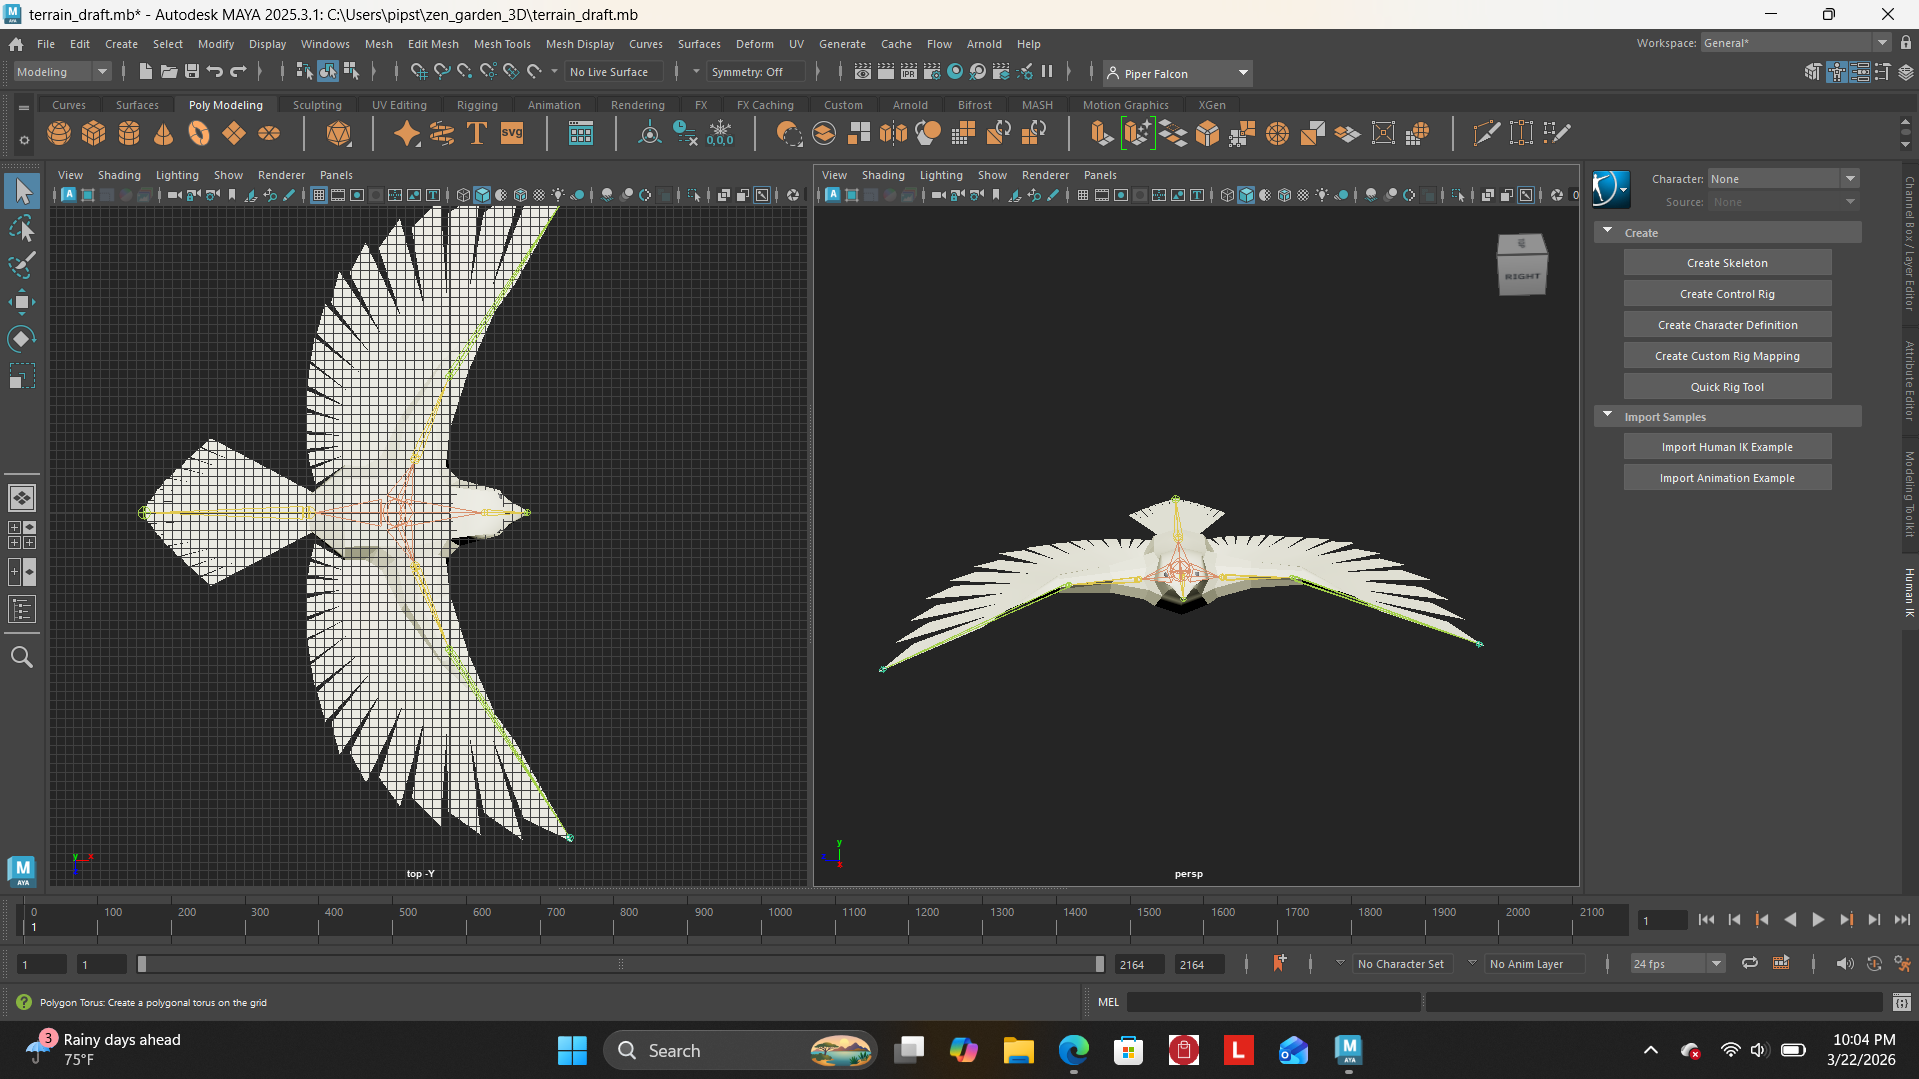Open the Arnold menu in the menu bar
This screenshot has height=1079, width=1919.
tap(984, 44)
